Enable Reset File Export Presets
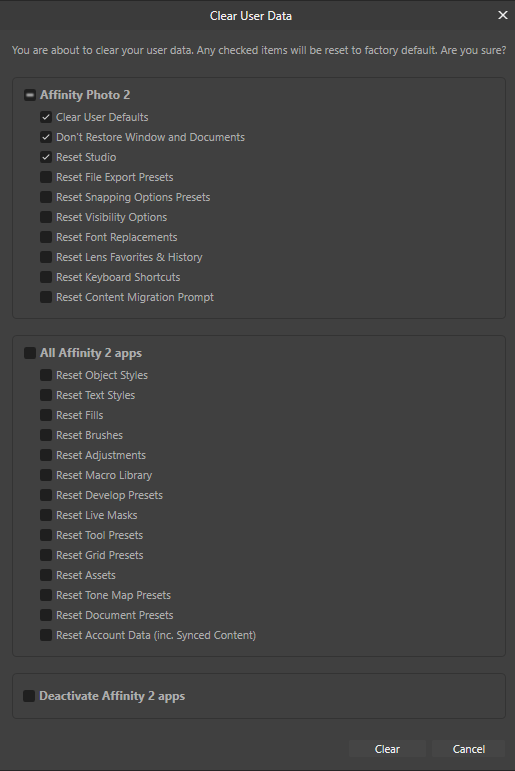This screenshot has height=771, width=515. click(46, 177)
